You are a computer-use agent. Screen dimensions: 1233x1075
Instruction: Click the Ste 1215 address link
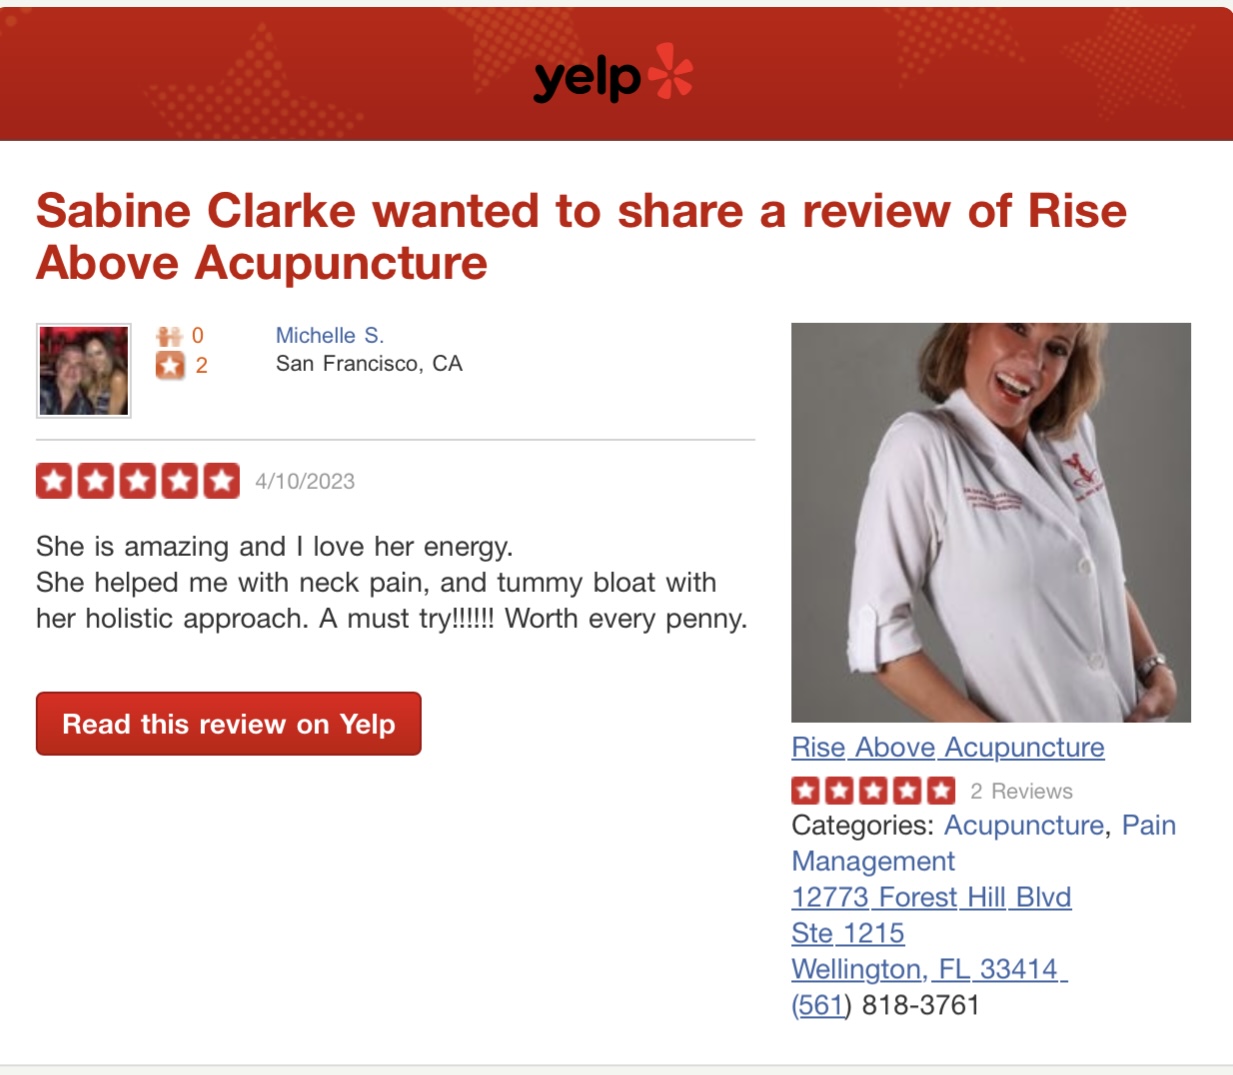pos(847,933)
